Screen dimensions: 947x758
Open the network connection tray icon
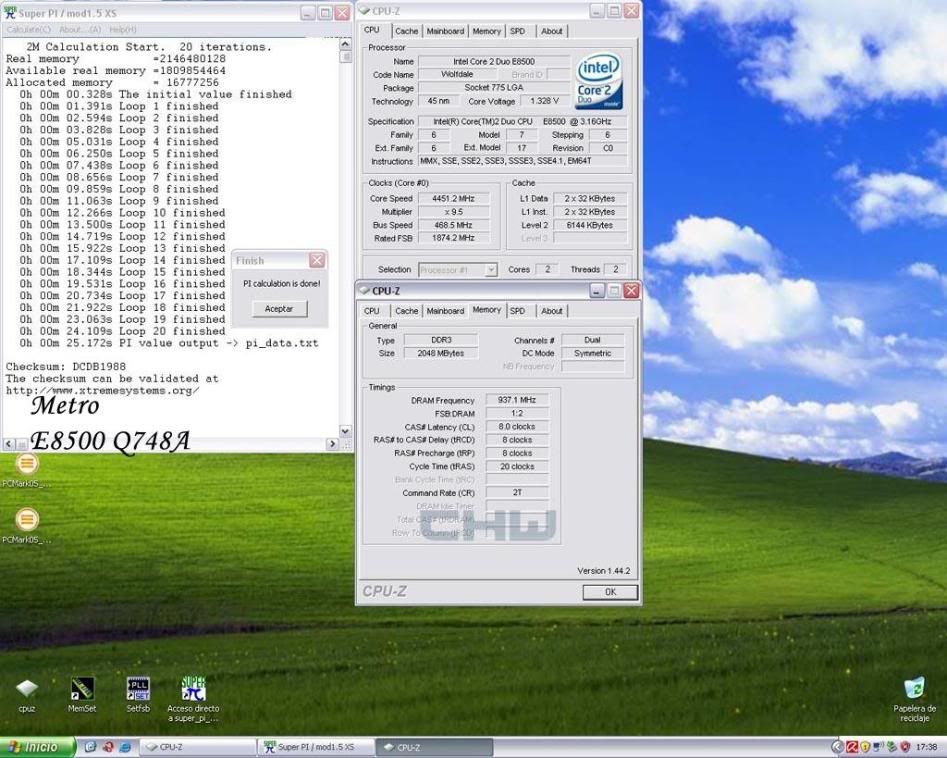coord(878,747)
